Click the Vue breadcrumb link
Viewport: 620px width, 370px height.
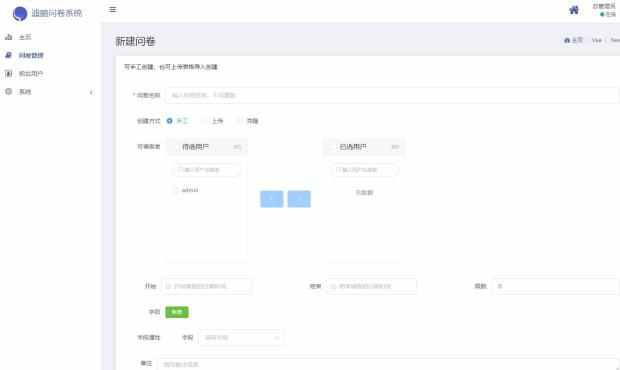coord(597,40)
